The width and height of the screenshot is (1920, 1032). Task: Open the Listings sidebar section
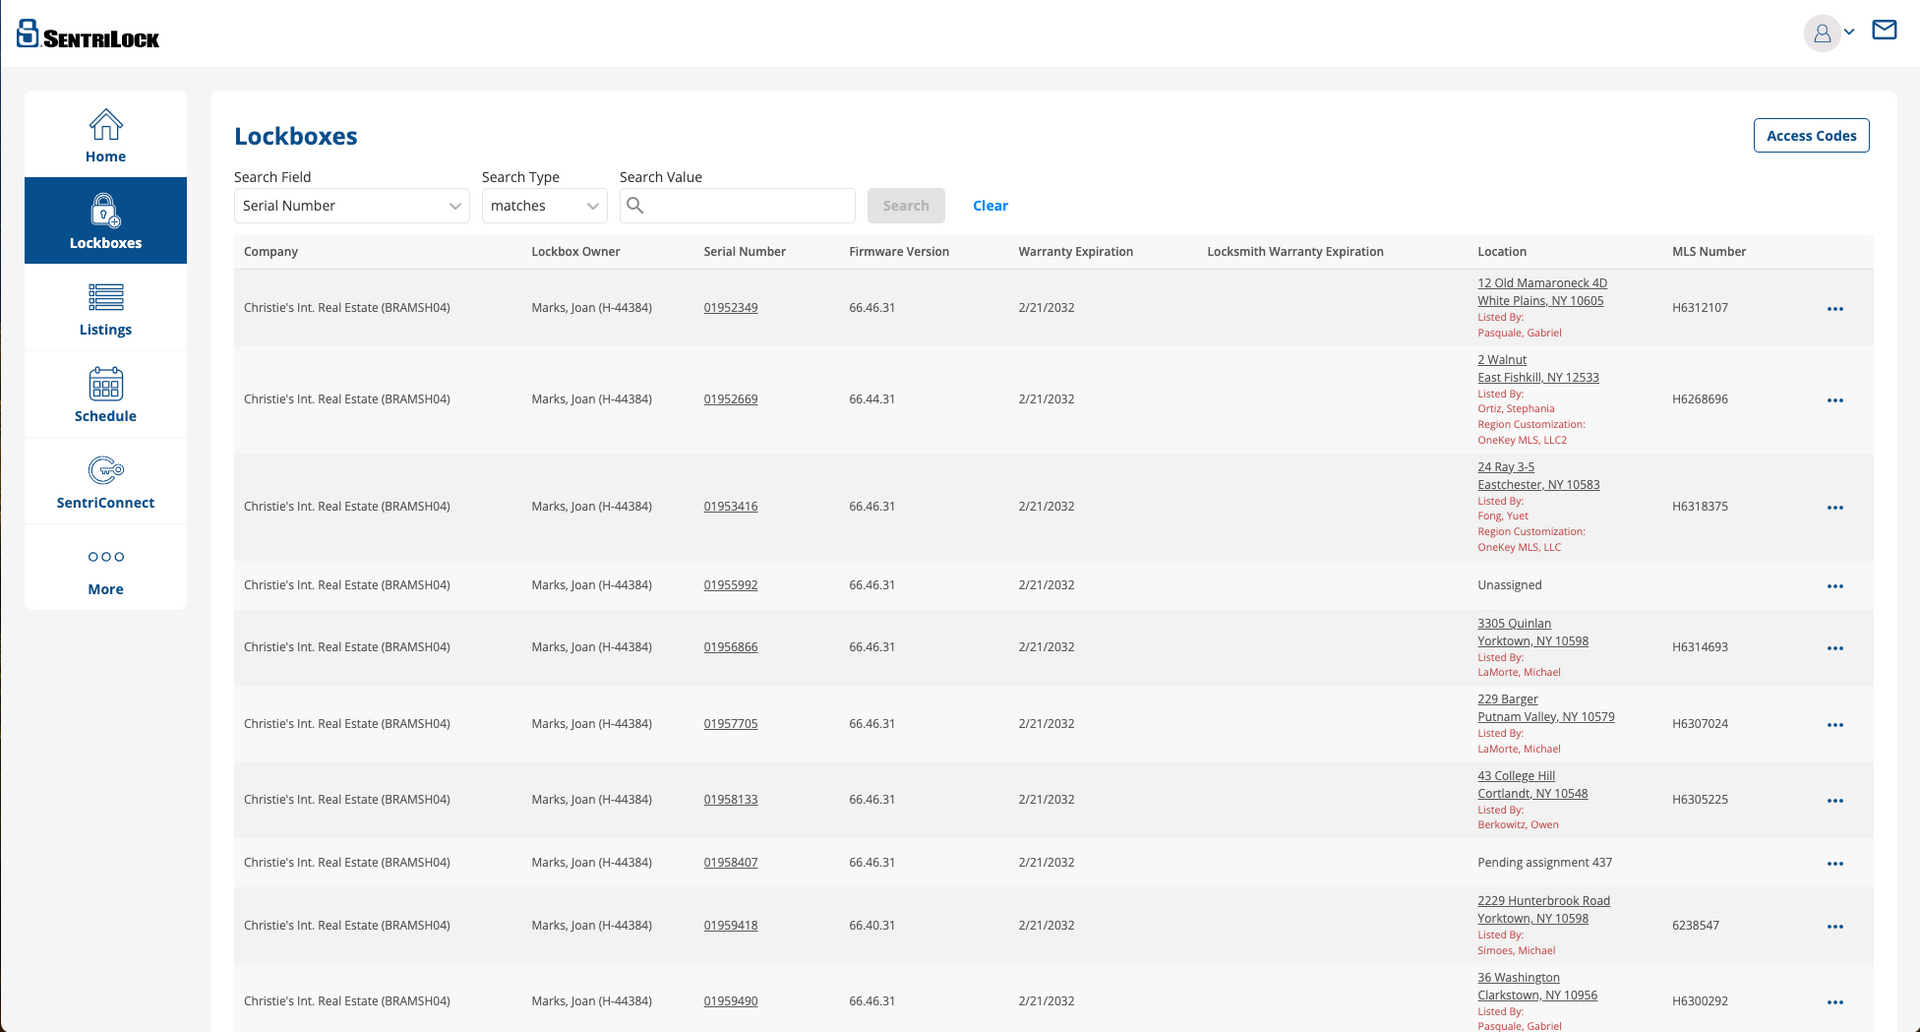[105, 308]
